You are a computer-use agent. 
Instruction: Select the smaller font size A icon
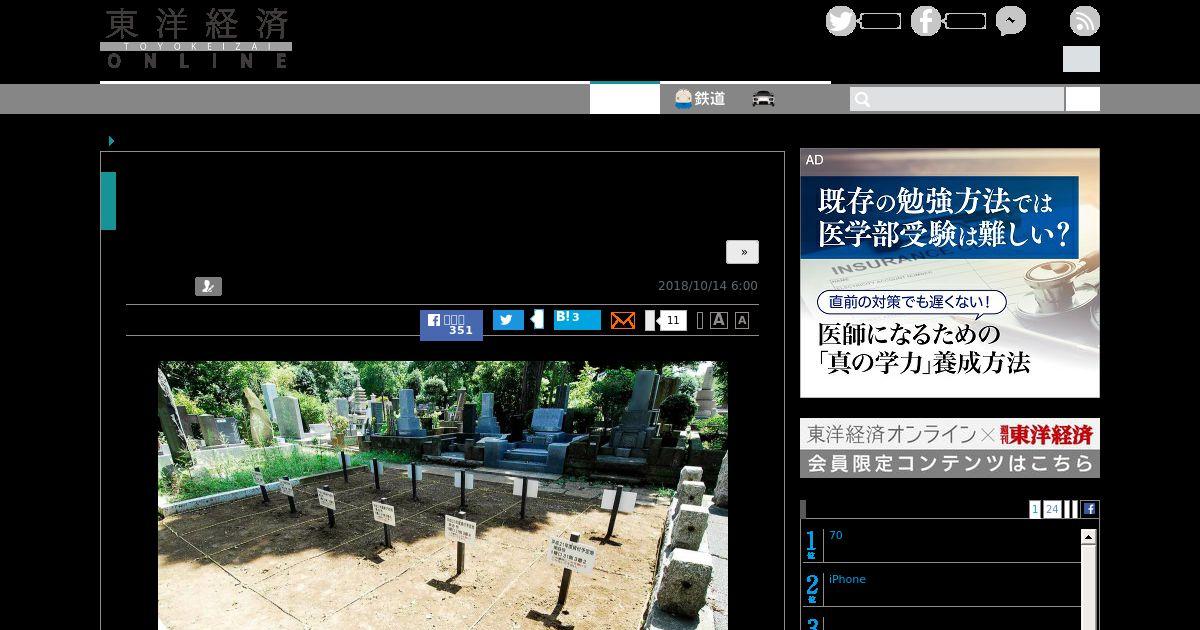[x=742, y=320]
